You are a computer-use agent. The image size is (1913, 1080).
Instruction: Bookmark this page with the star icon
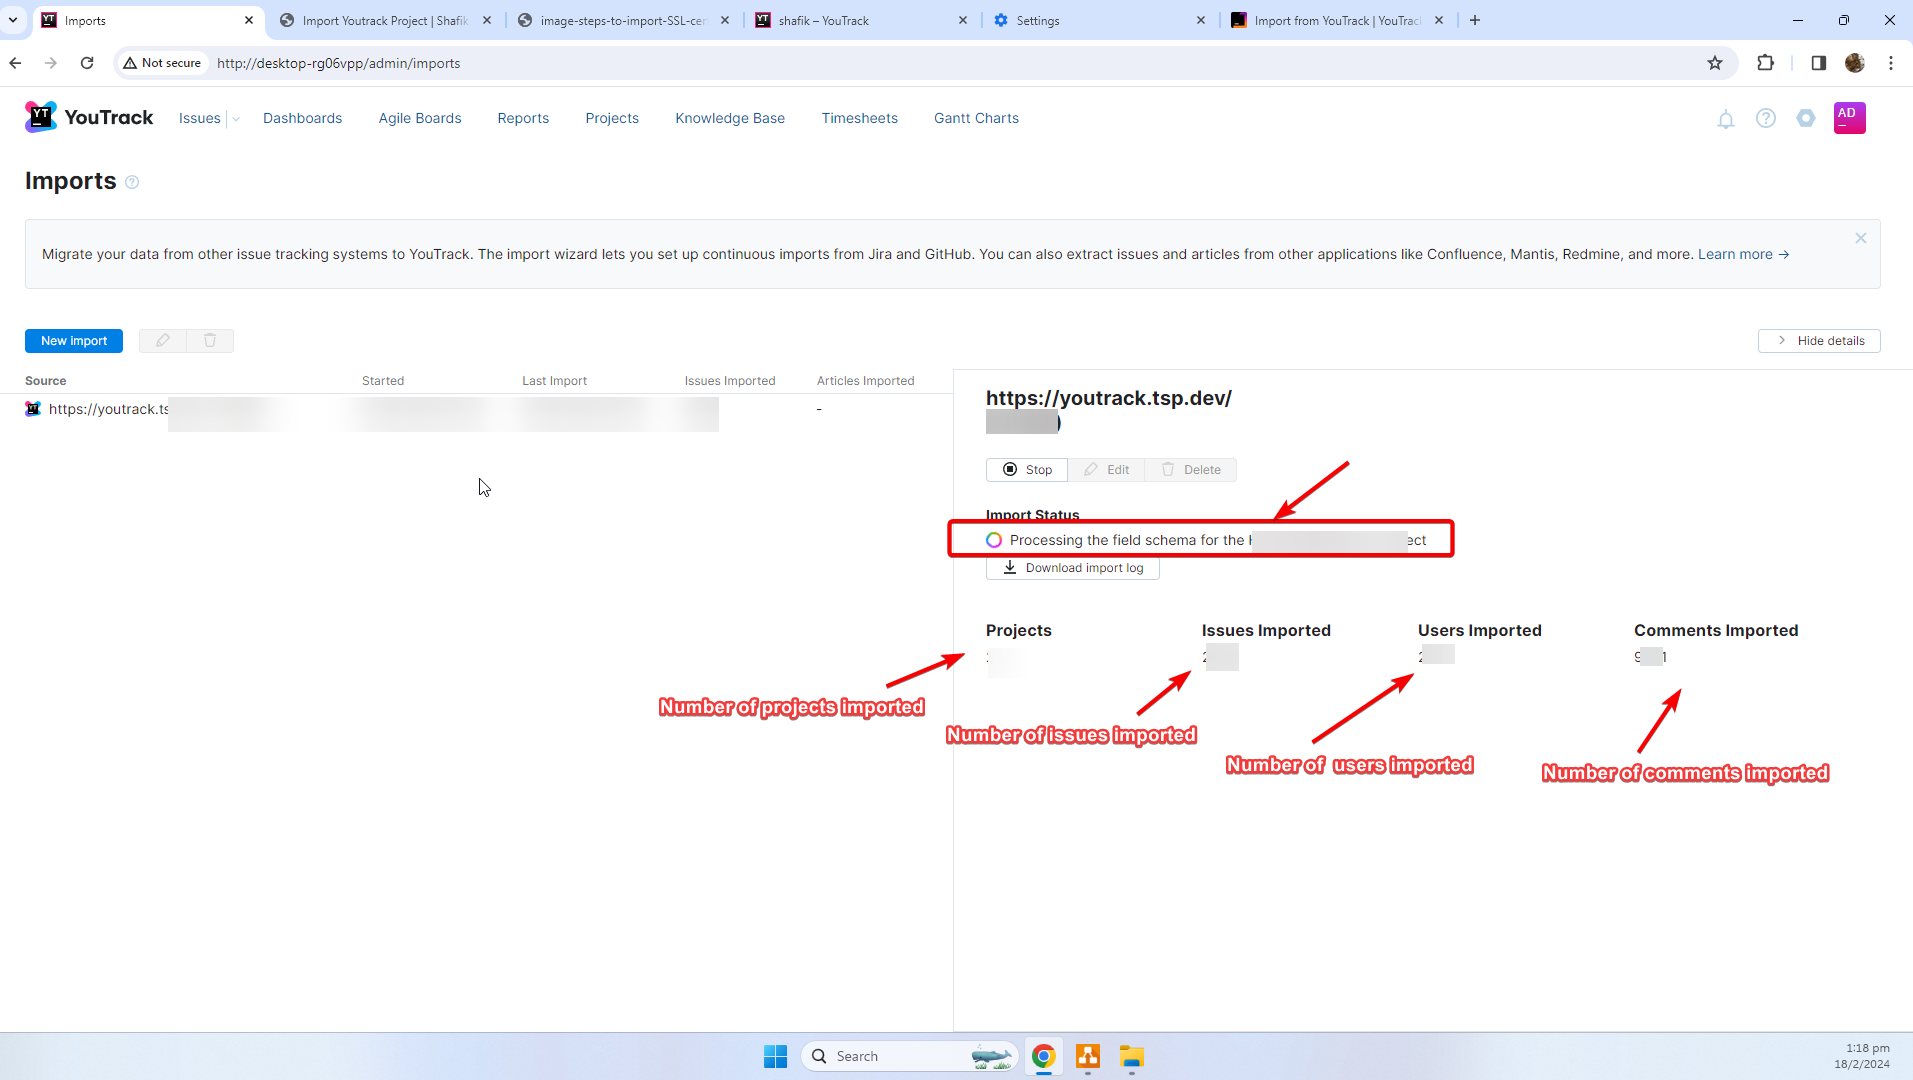1715,63
